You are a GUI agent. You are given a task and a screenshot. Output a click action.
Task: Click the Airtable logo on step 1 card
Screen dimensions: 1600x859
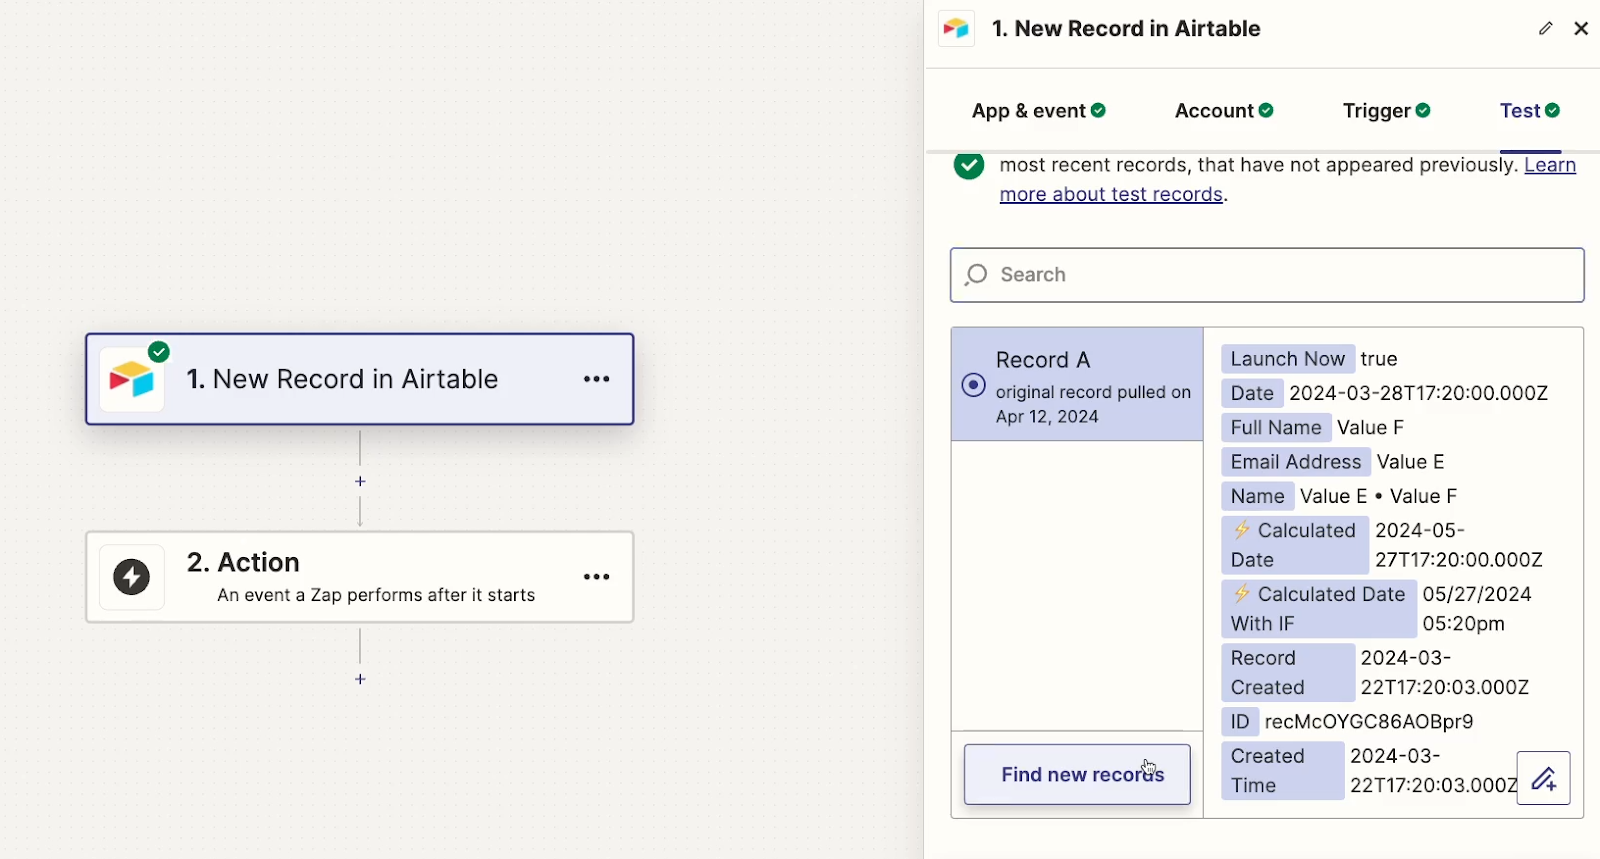[x=132, y=380]
